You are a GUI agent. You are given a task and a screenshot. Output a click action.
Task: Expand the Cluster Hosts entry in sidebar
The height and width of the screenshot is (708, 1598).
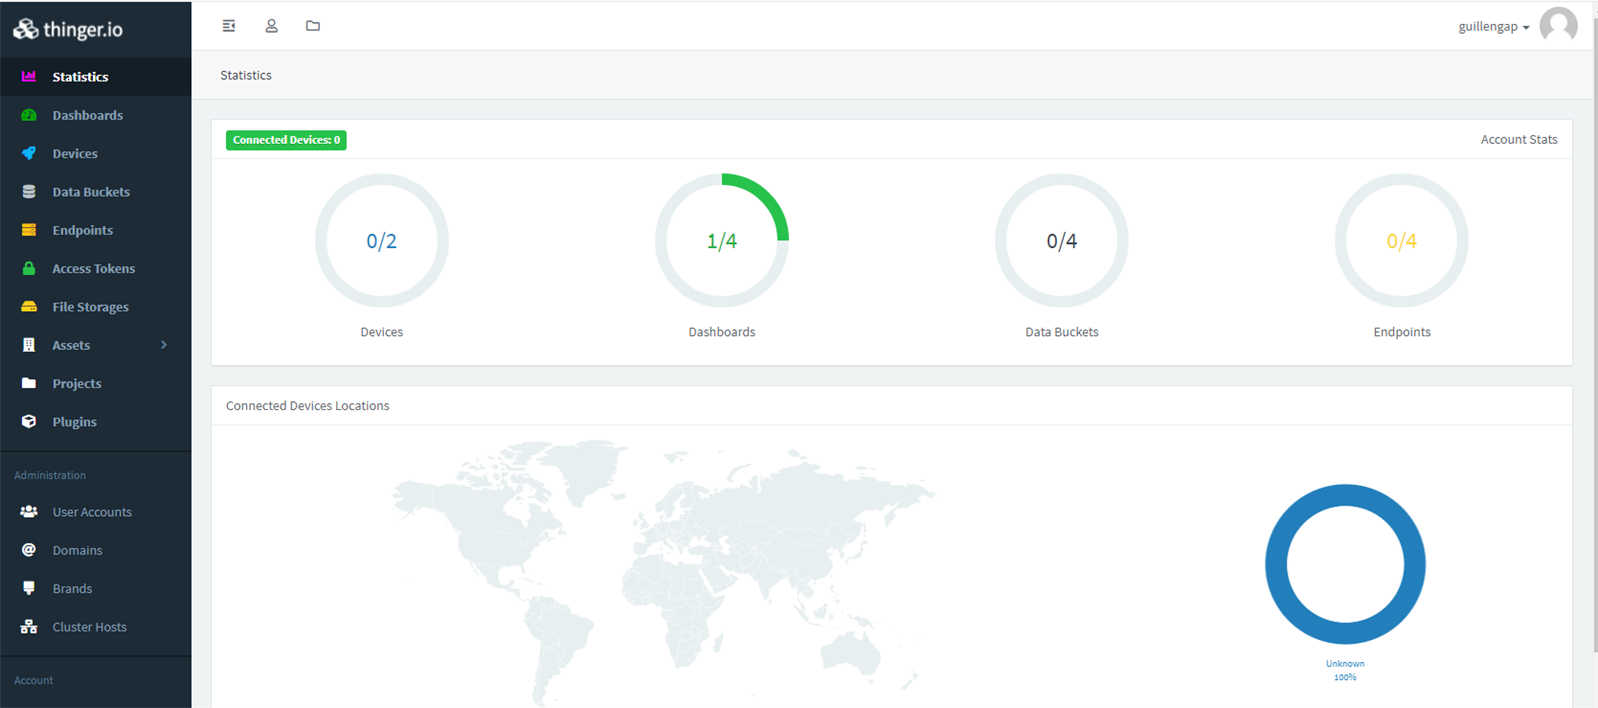(89, 627)
